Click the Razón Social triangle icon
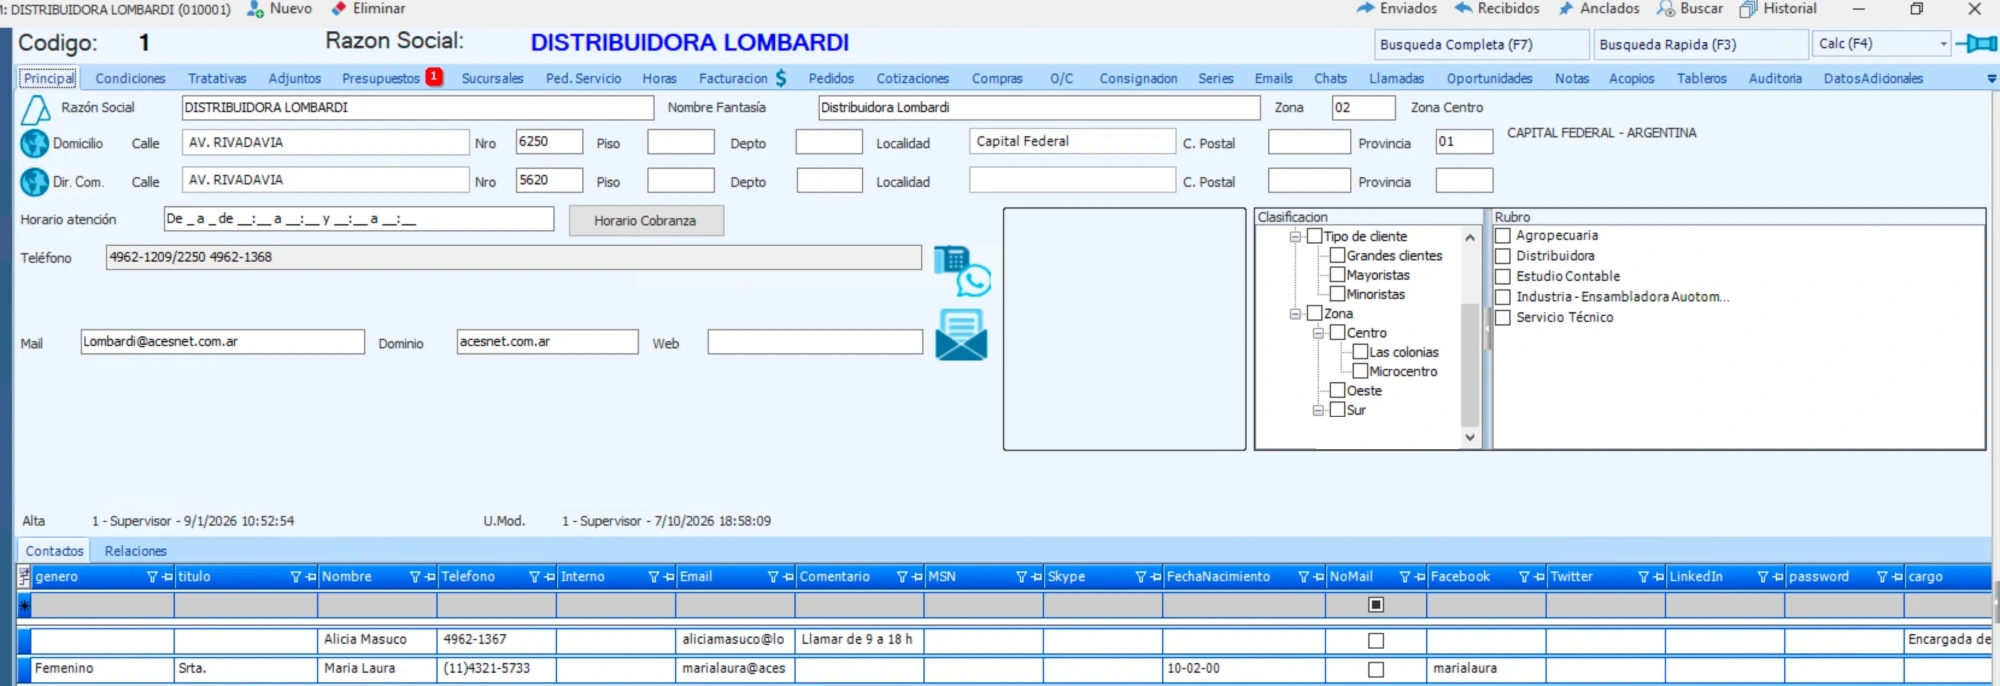The height and width of the screenshot is (686, 2000). (36, 109)
